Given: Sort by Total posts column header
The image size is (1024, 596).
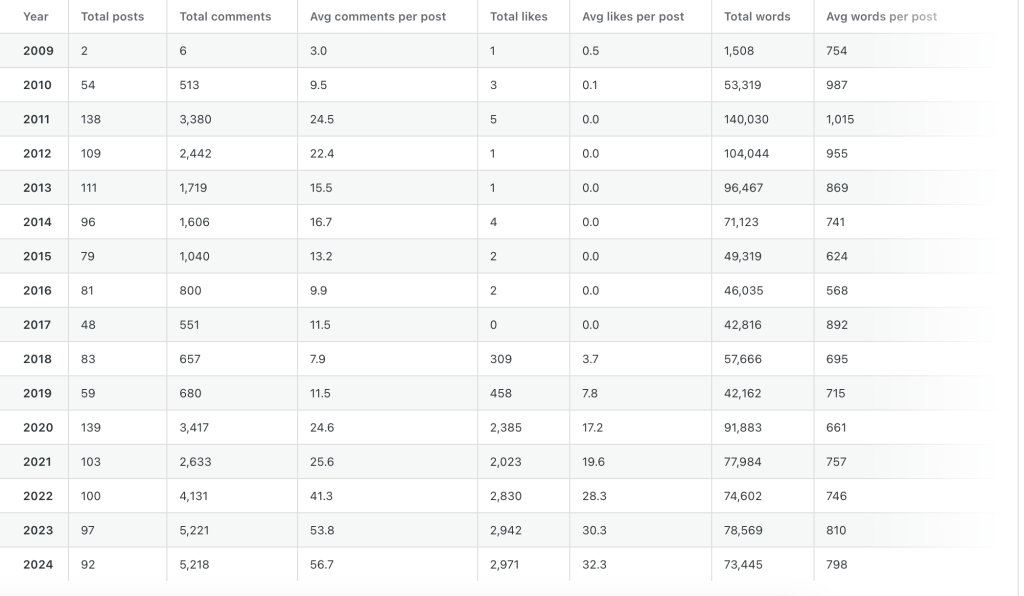Looking at the screenshot, I should coord(112,17).
